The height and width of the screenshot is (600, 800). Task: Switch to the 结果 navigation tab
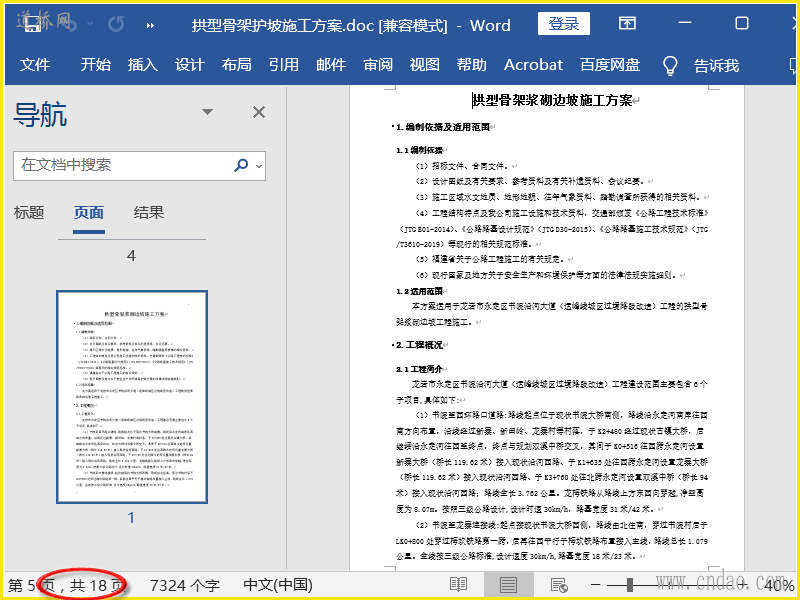(x=148, y=212)
